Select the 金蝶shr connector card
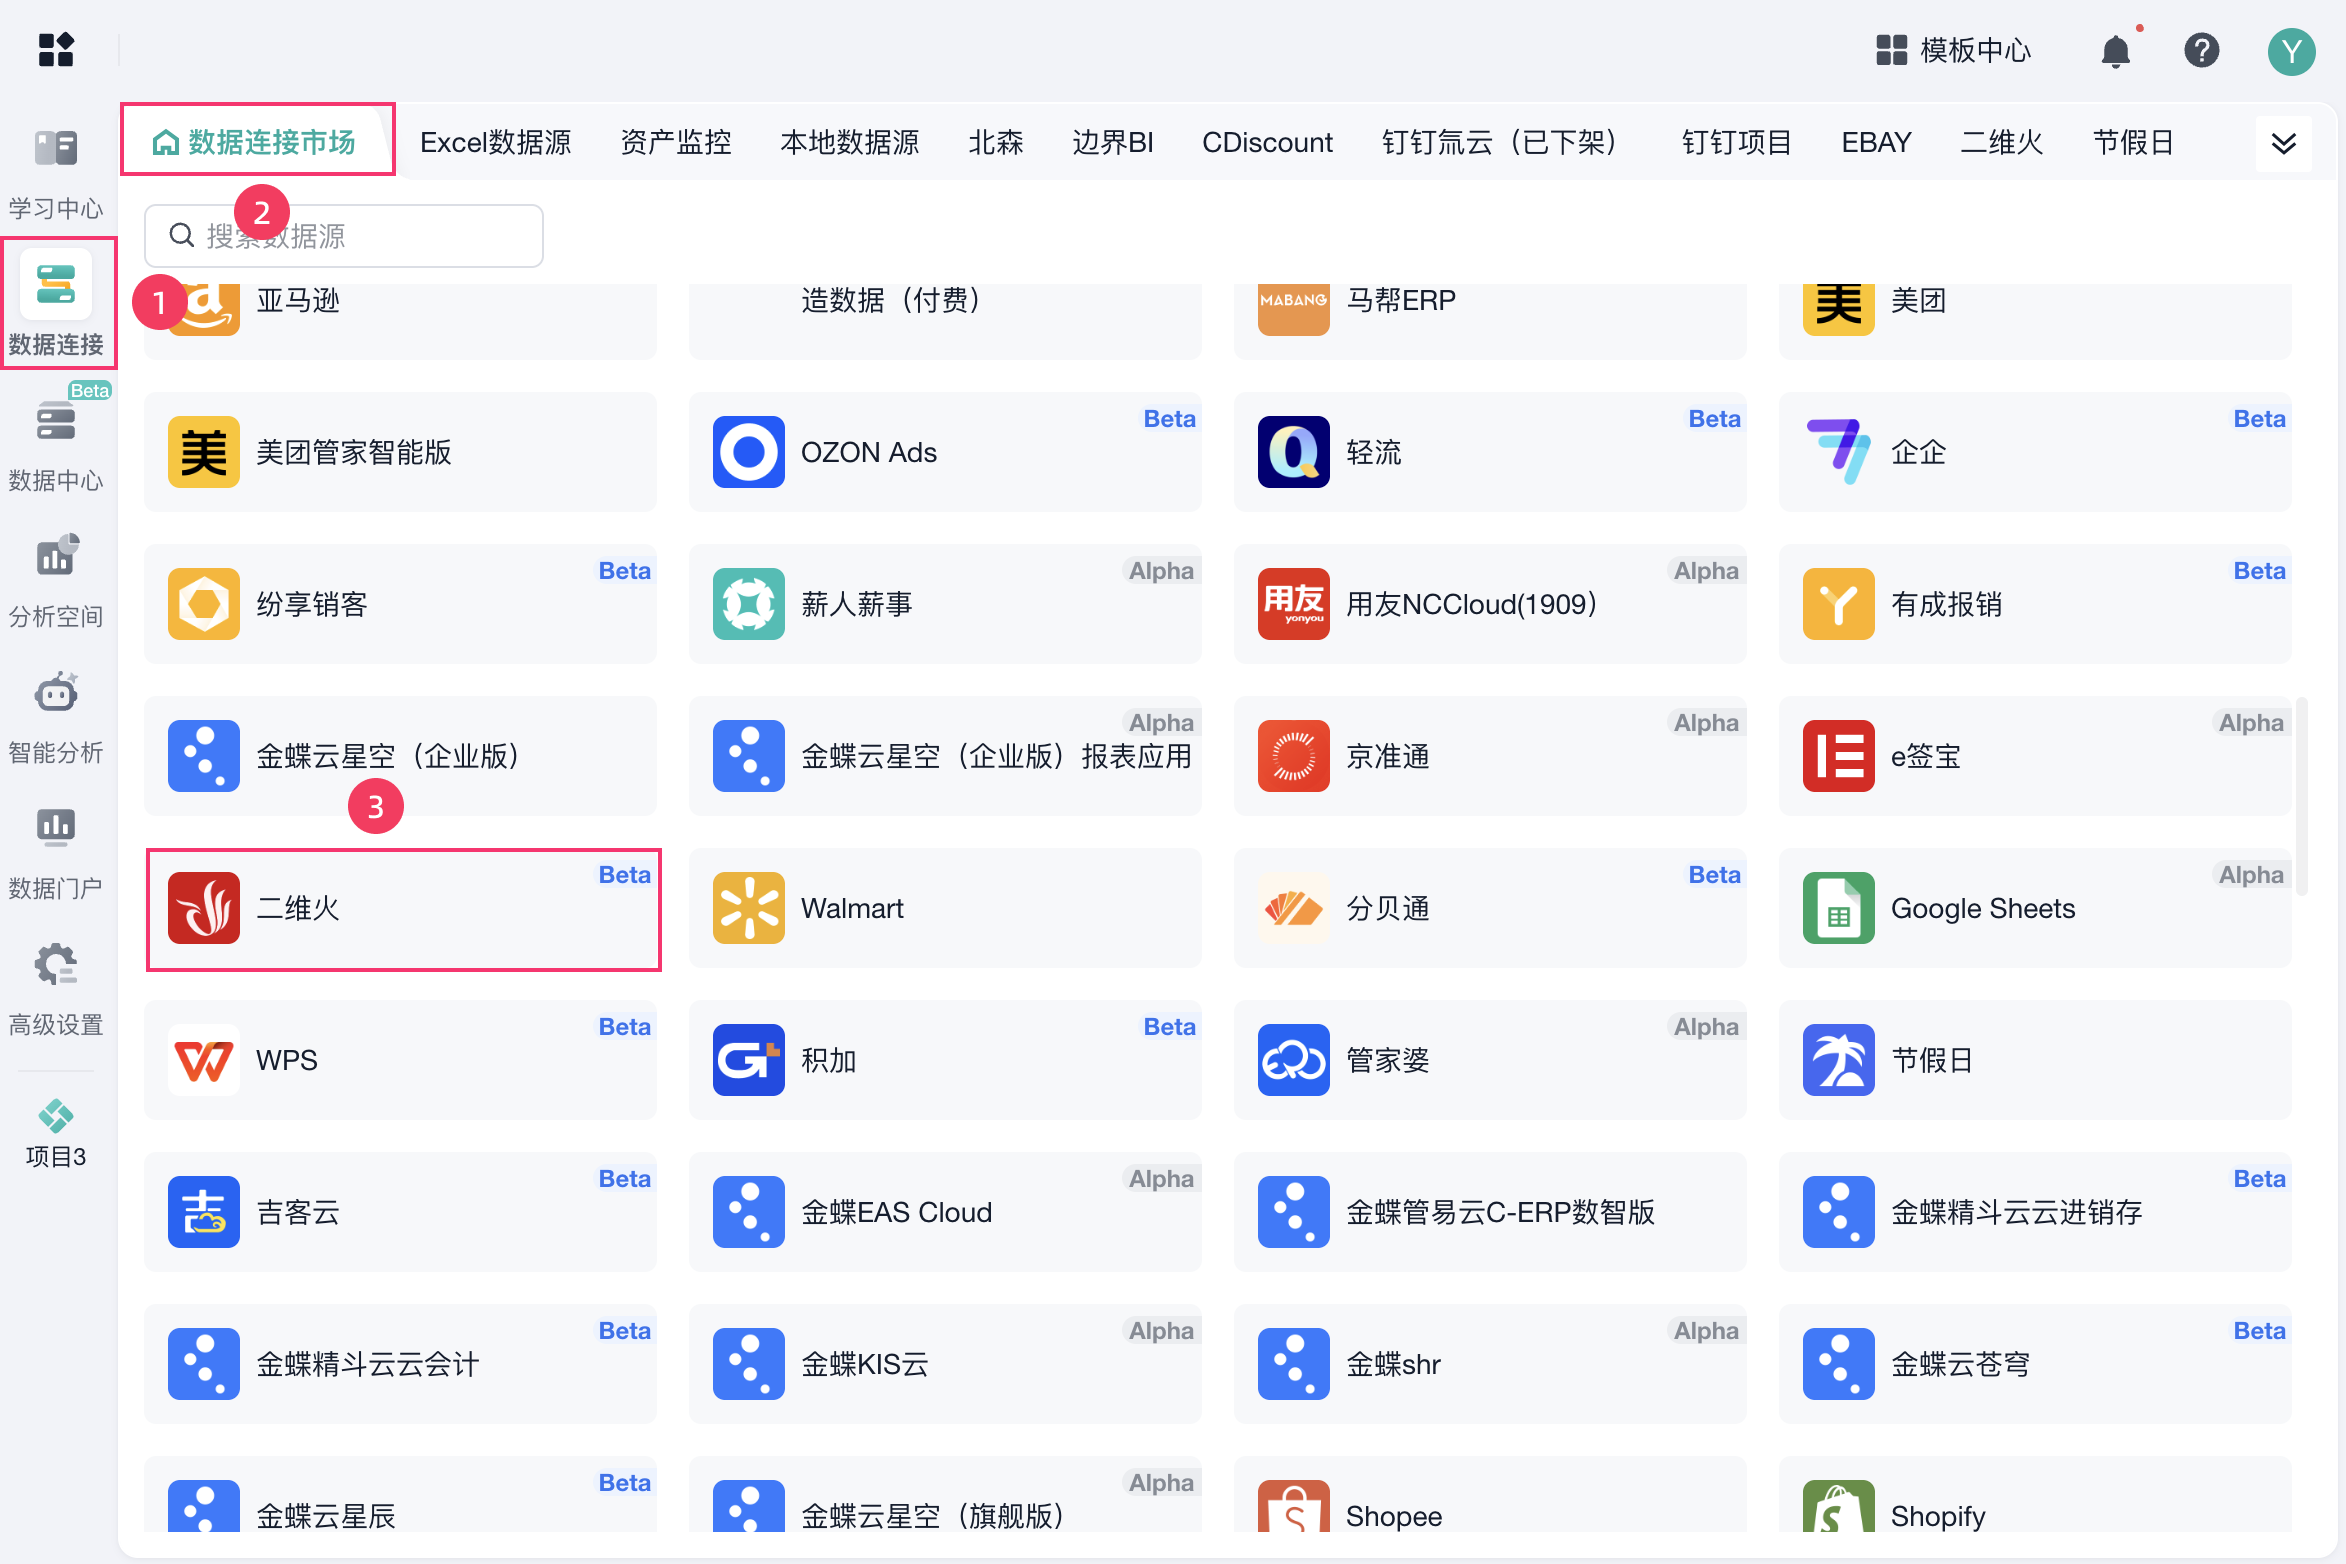This screenshot has height=1564, width=2346. point(1490,1364)
